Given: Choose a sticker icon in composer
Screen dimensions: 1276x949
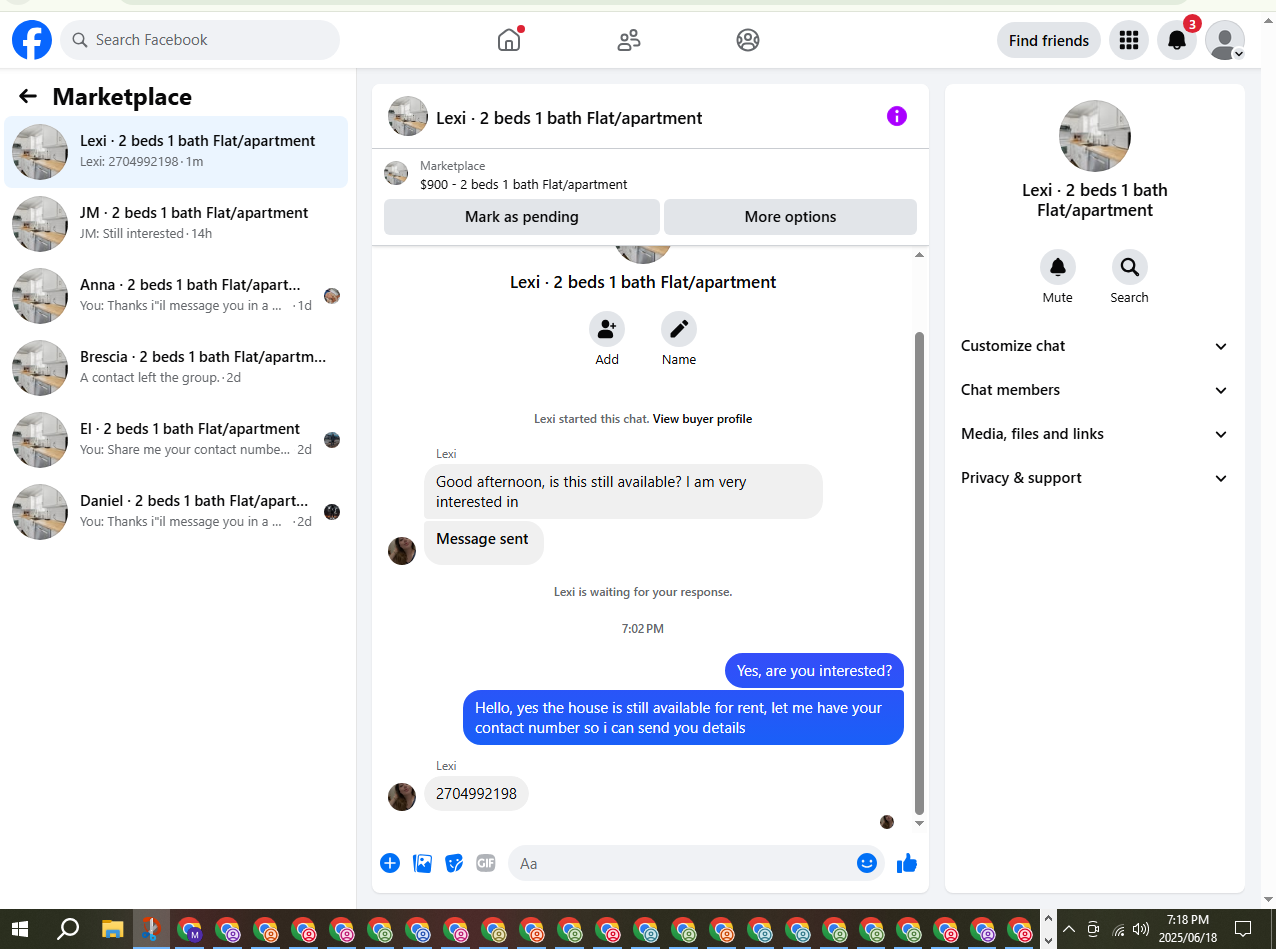Looking at the screenshot, I should tap(454, 863).
